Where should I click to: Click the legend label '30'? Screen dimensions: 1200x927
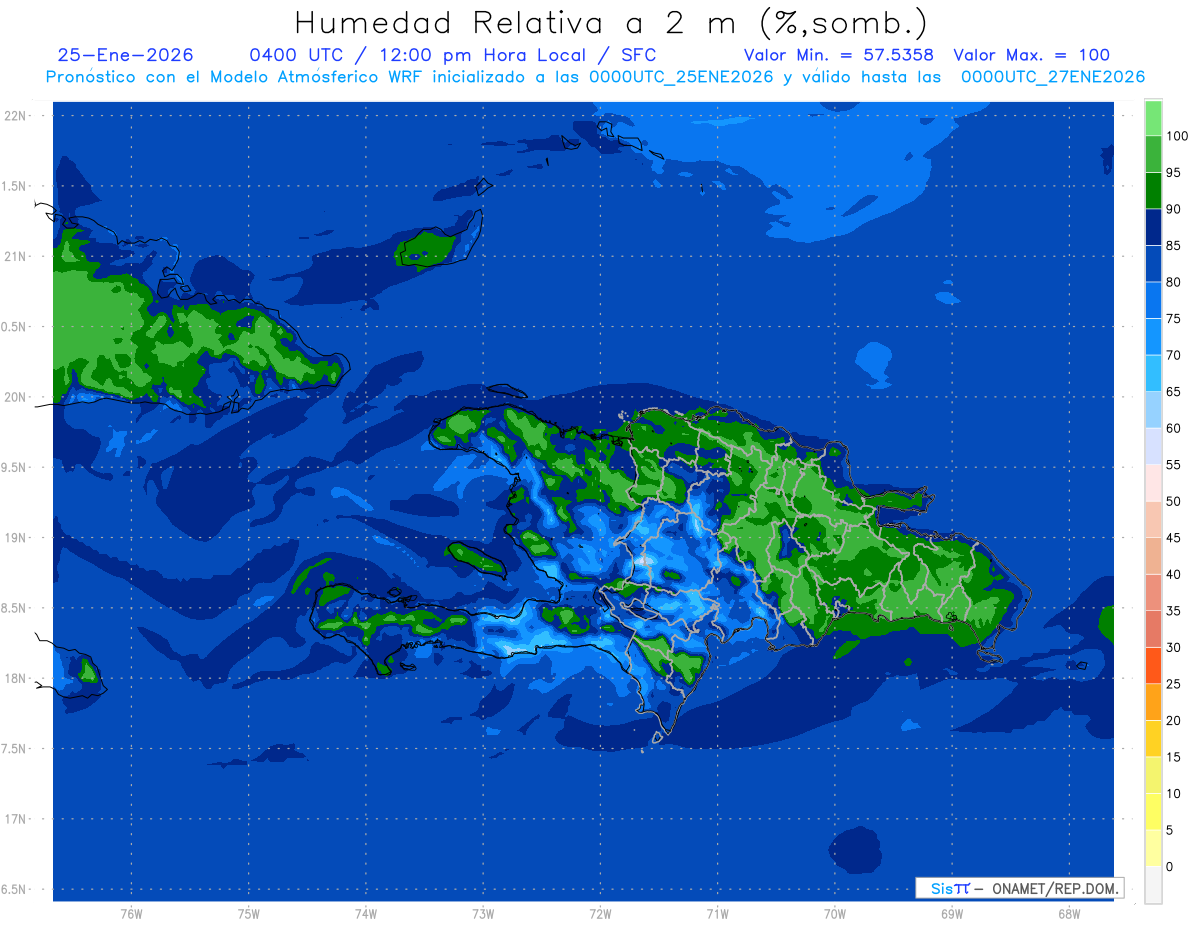point(1173,647)
